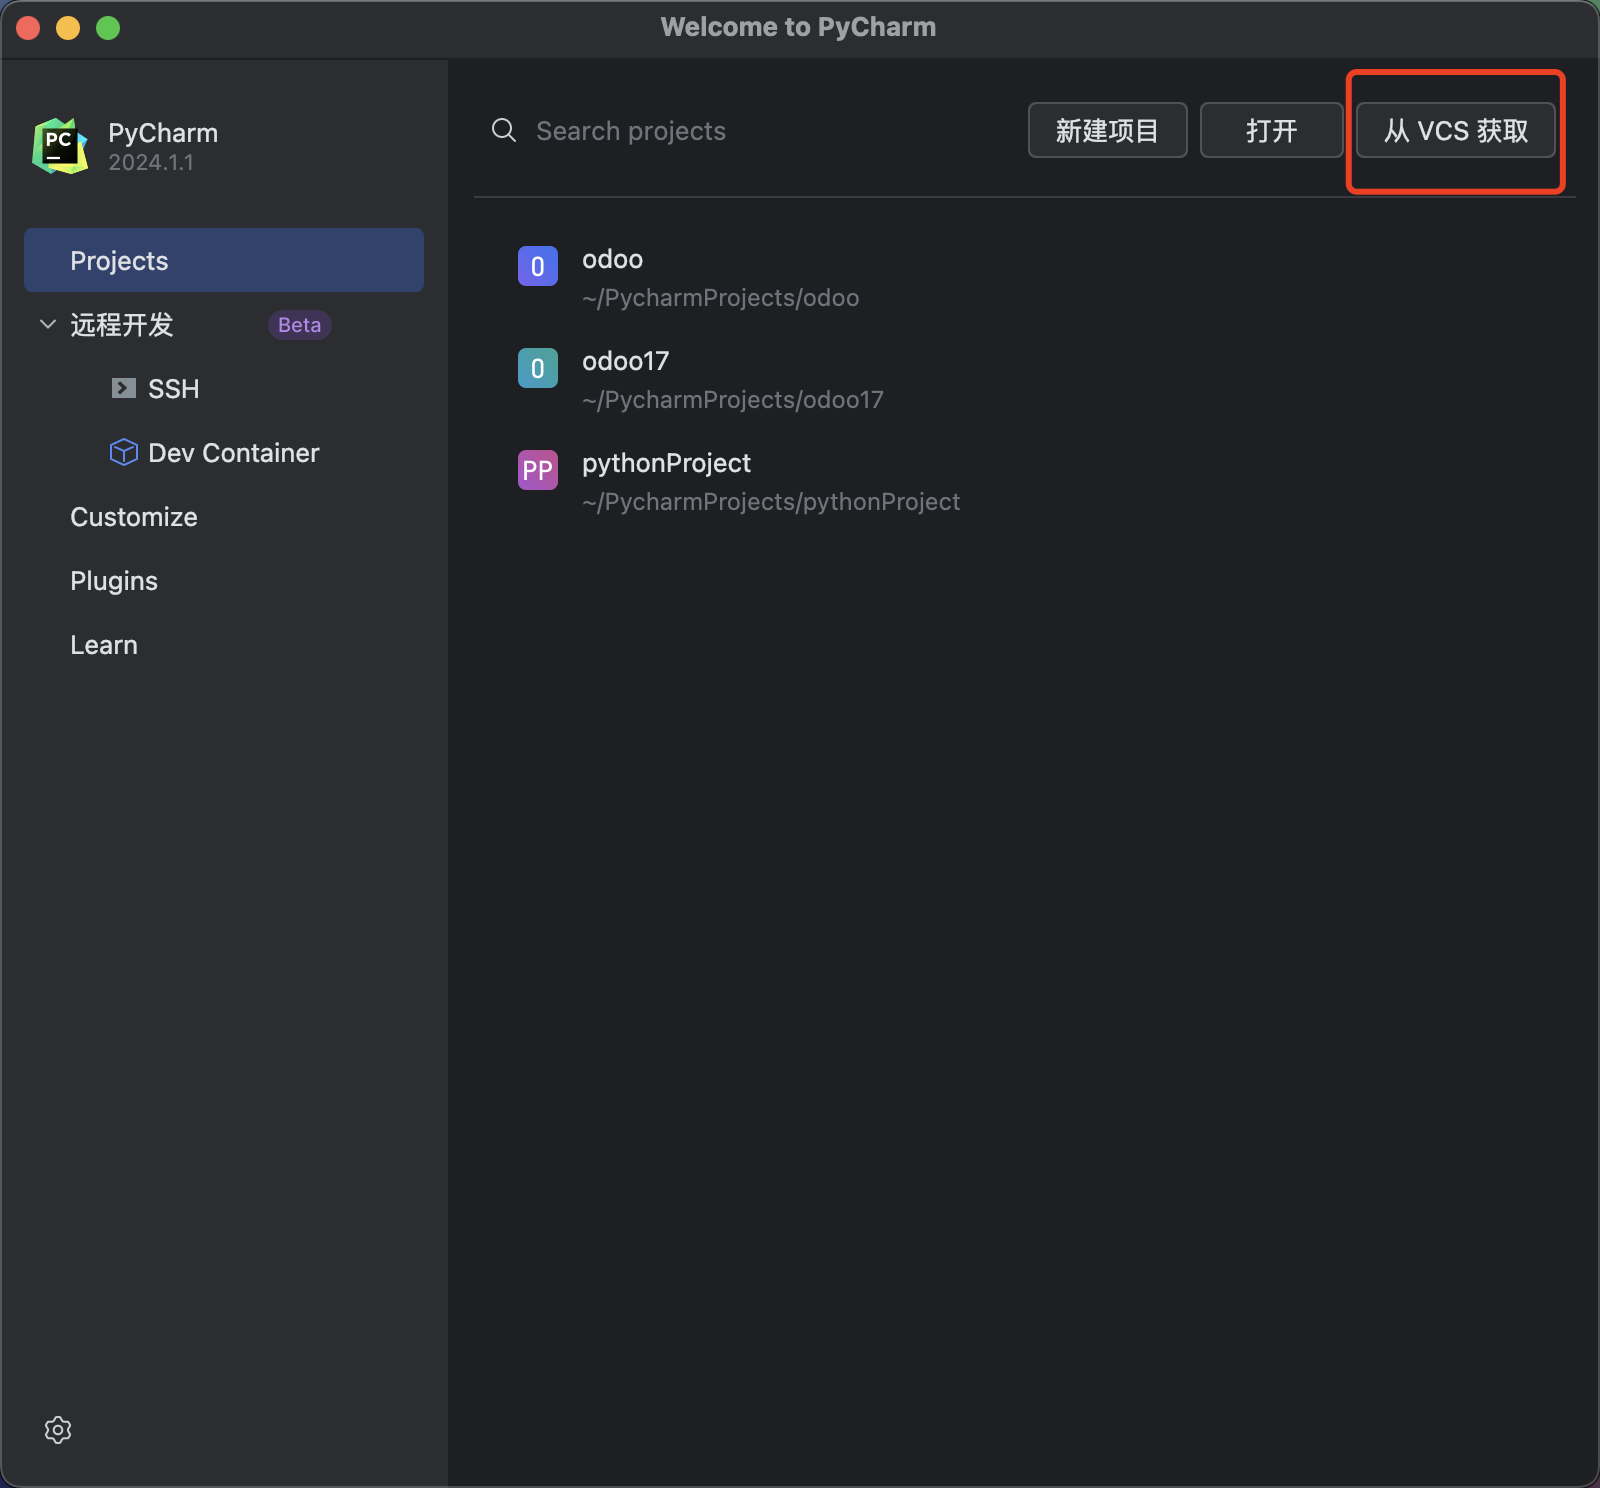
Task: Click the search magnifier icon
Action: tap(504, 130)
